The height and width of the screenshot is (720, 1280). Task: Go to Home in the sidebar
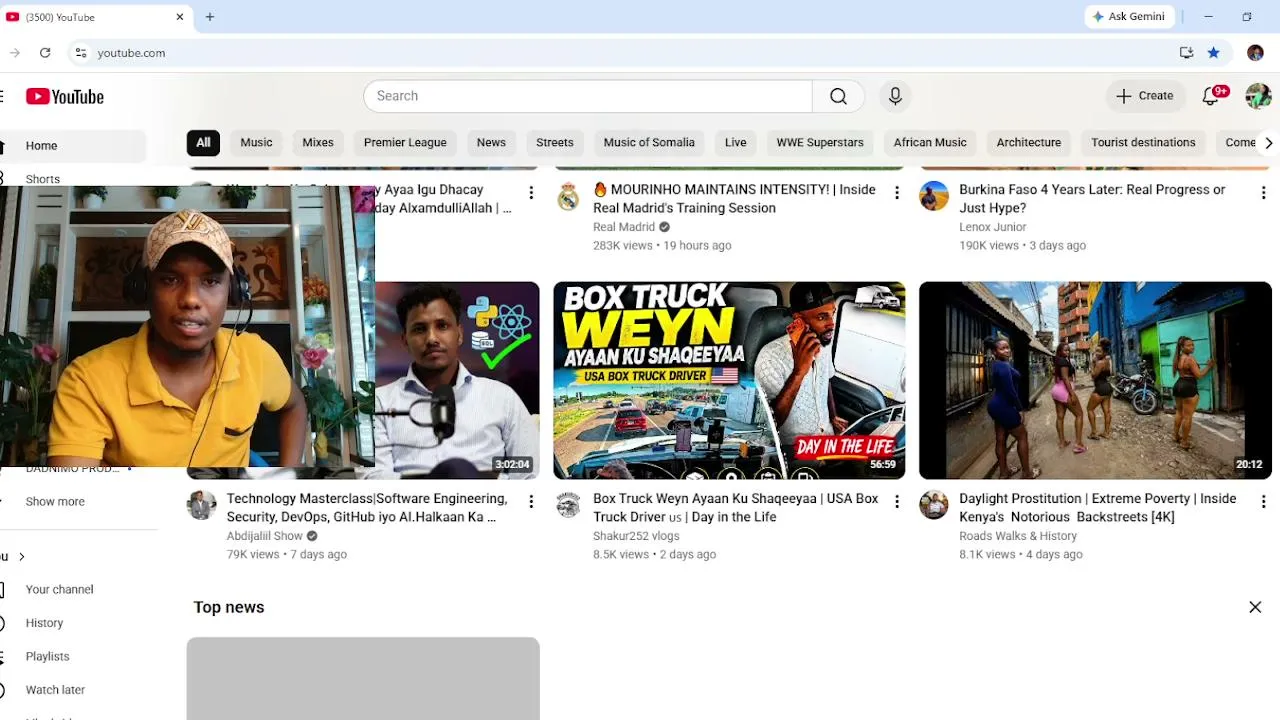tap(73, 146)
